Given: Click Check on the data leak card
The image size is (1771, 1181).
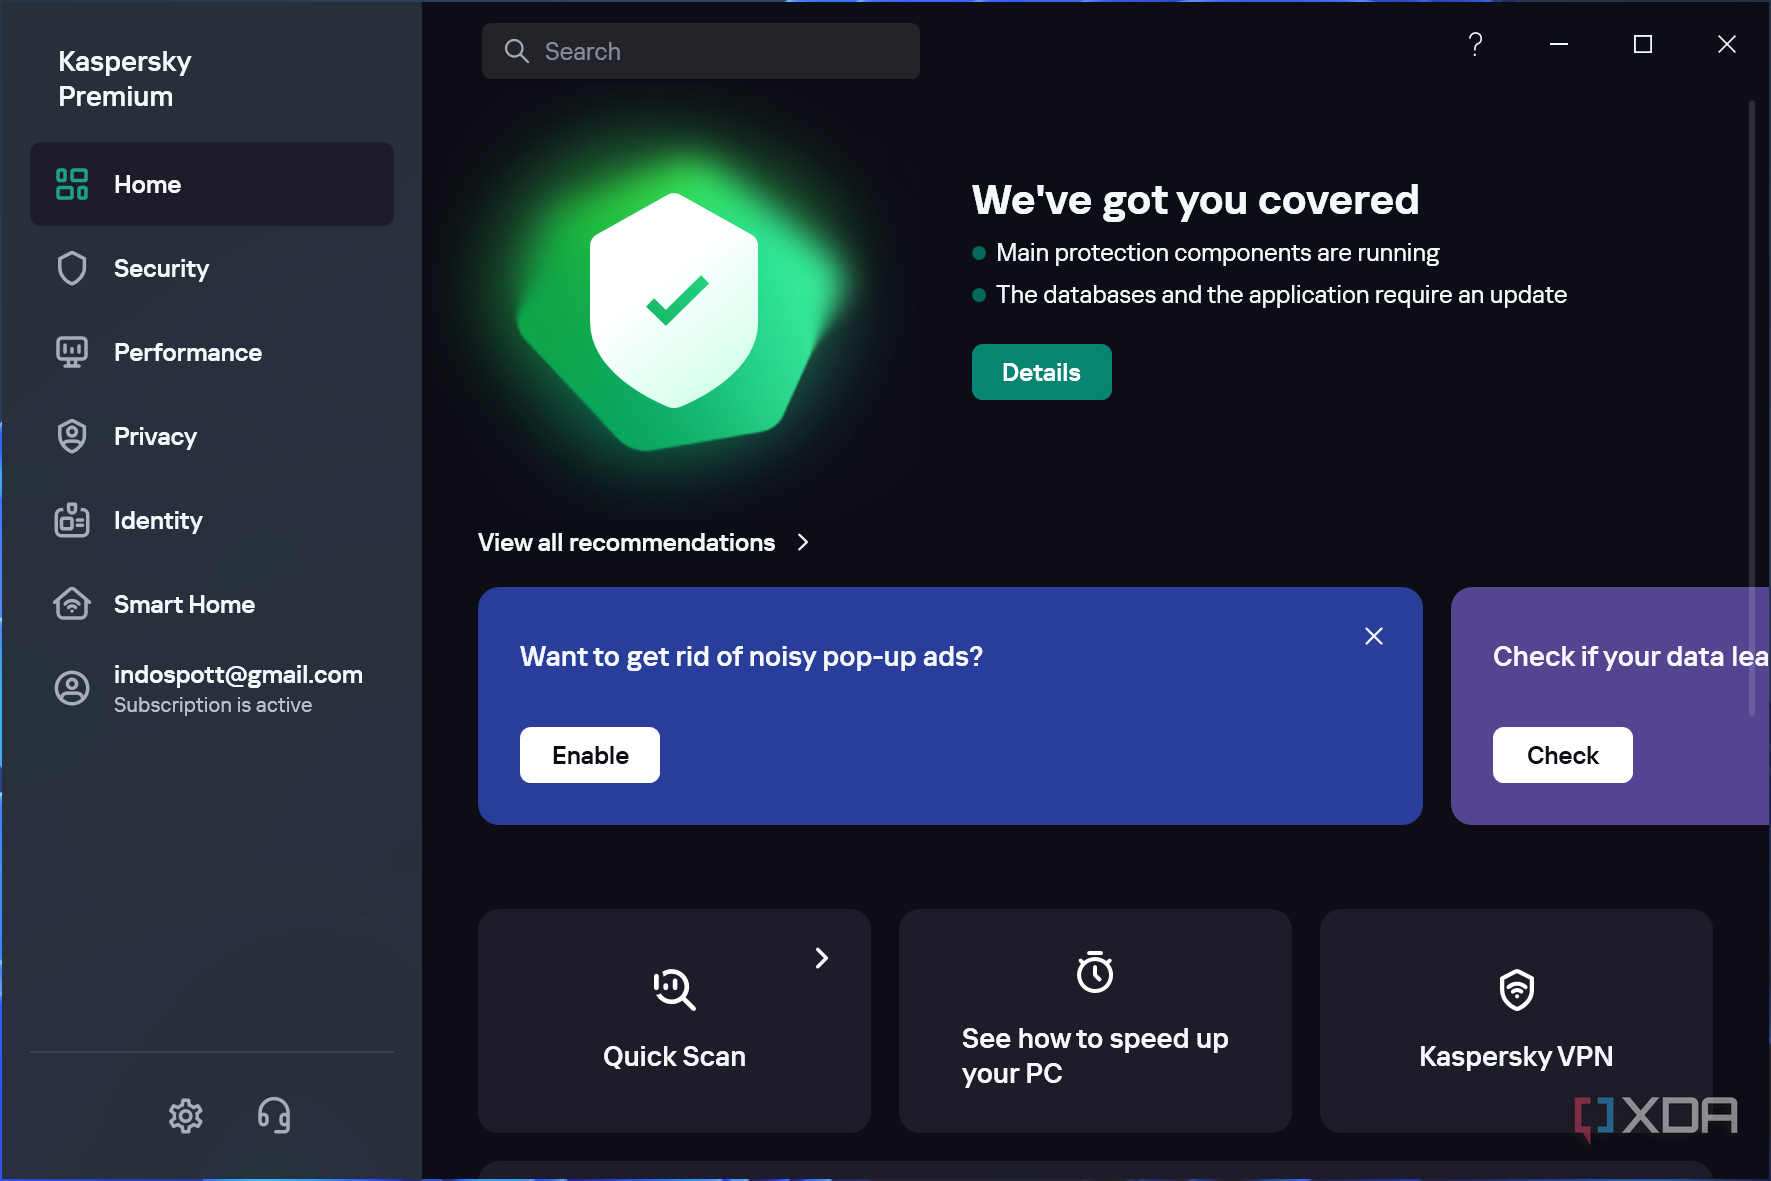Looking at the screenshot, I should click(x=1563, y=755).
